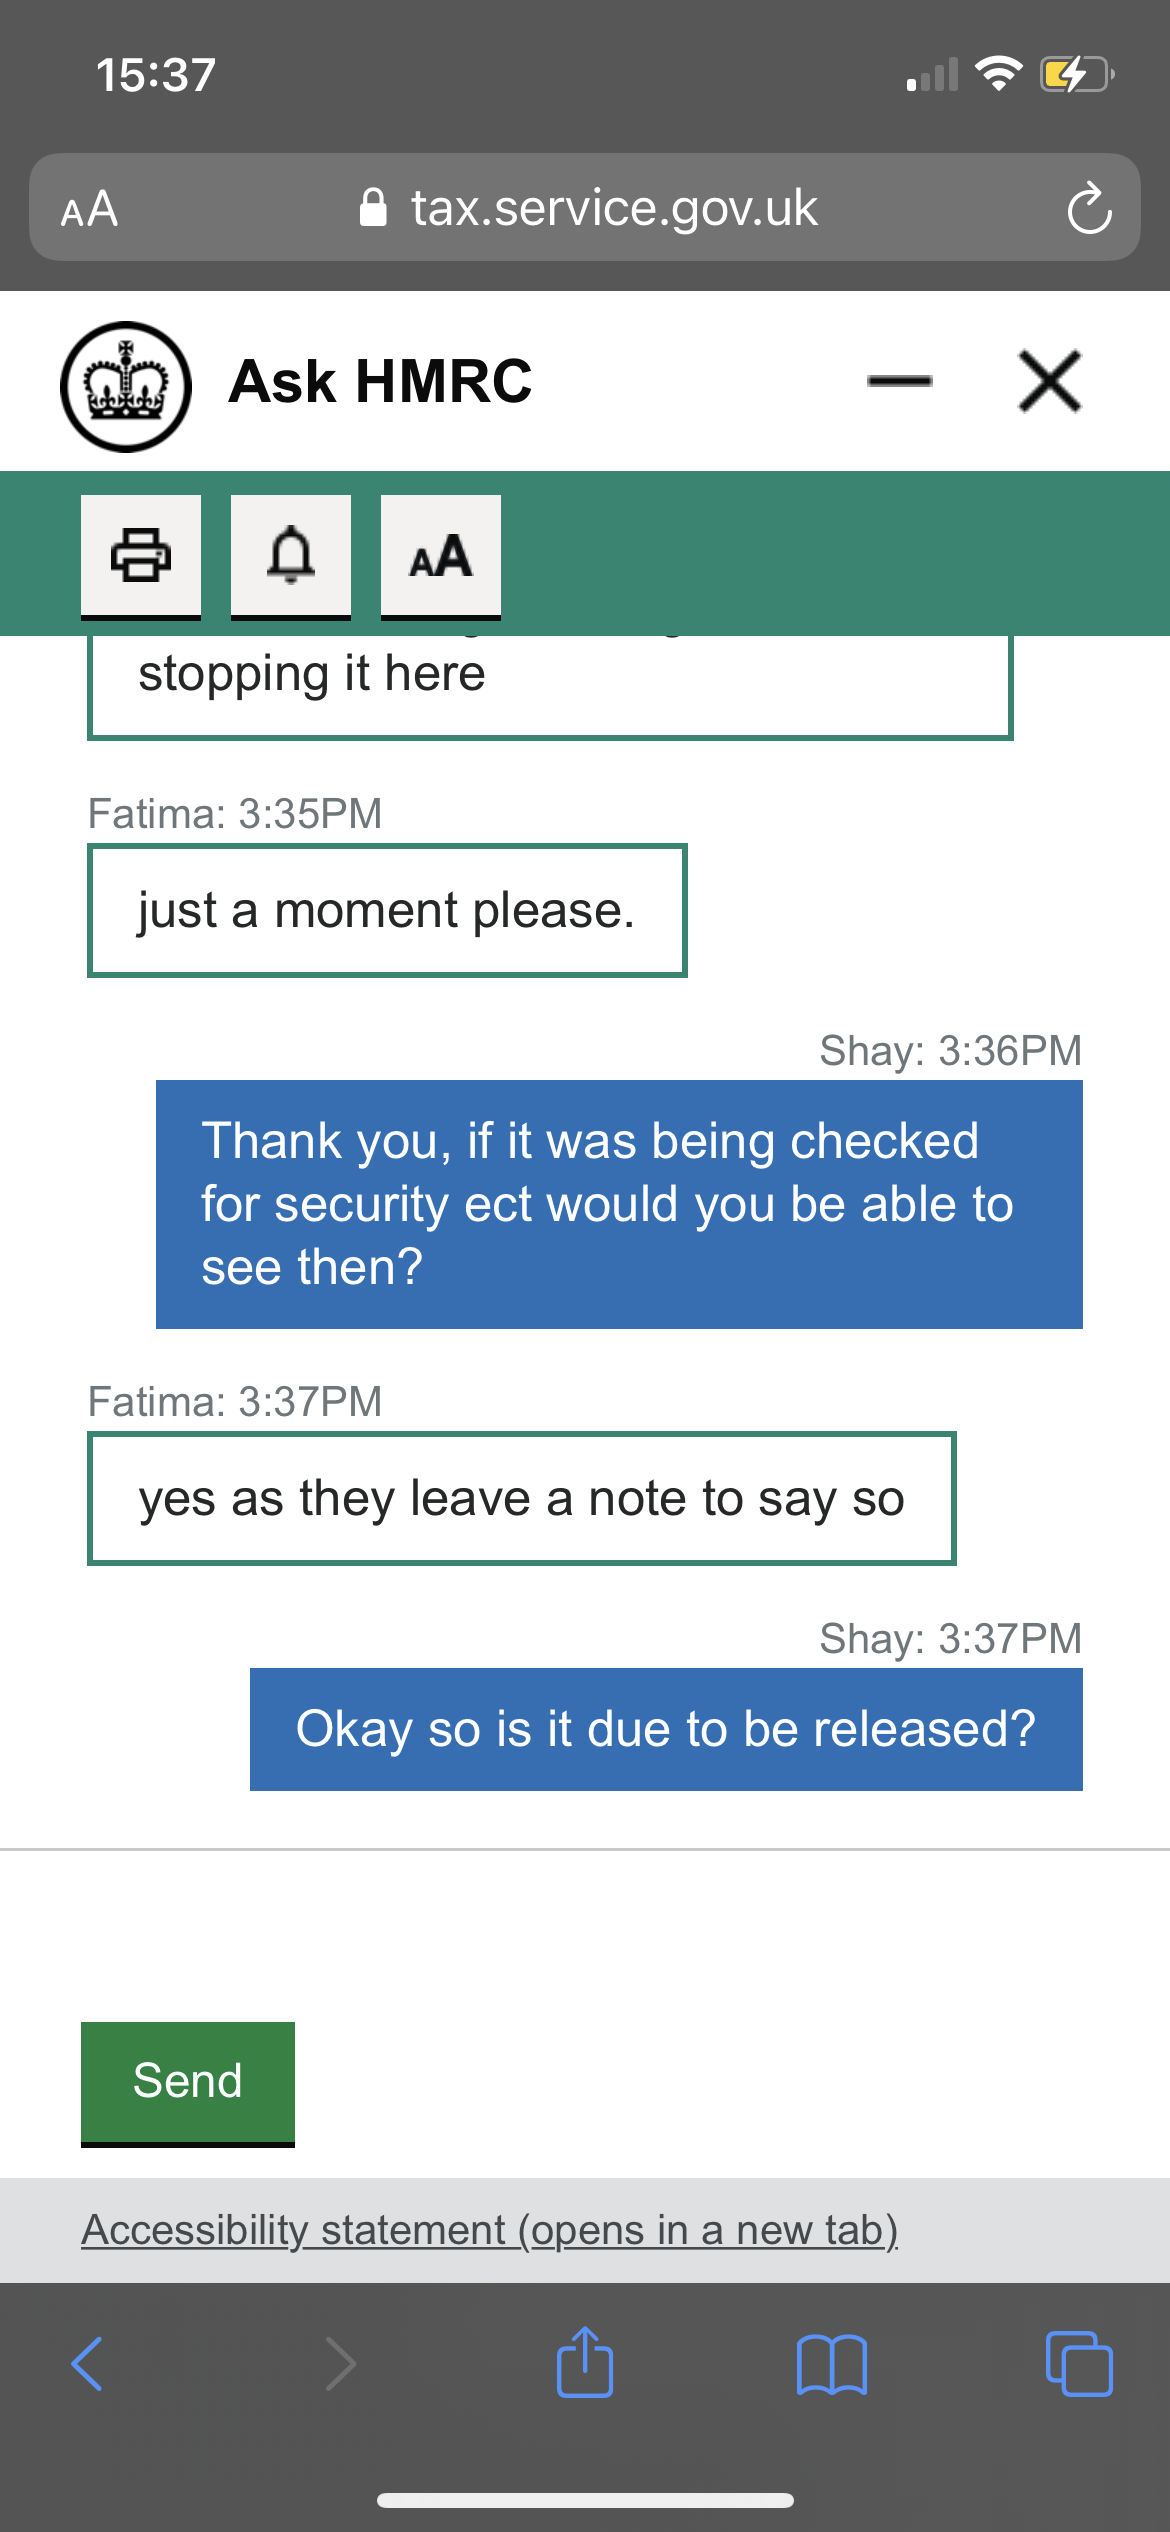Open Safari bookmarks
Viewport: 1170px width, 2532px height.
pyautogui.click(x=832, y=2364)
